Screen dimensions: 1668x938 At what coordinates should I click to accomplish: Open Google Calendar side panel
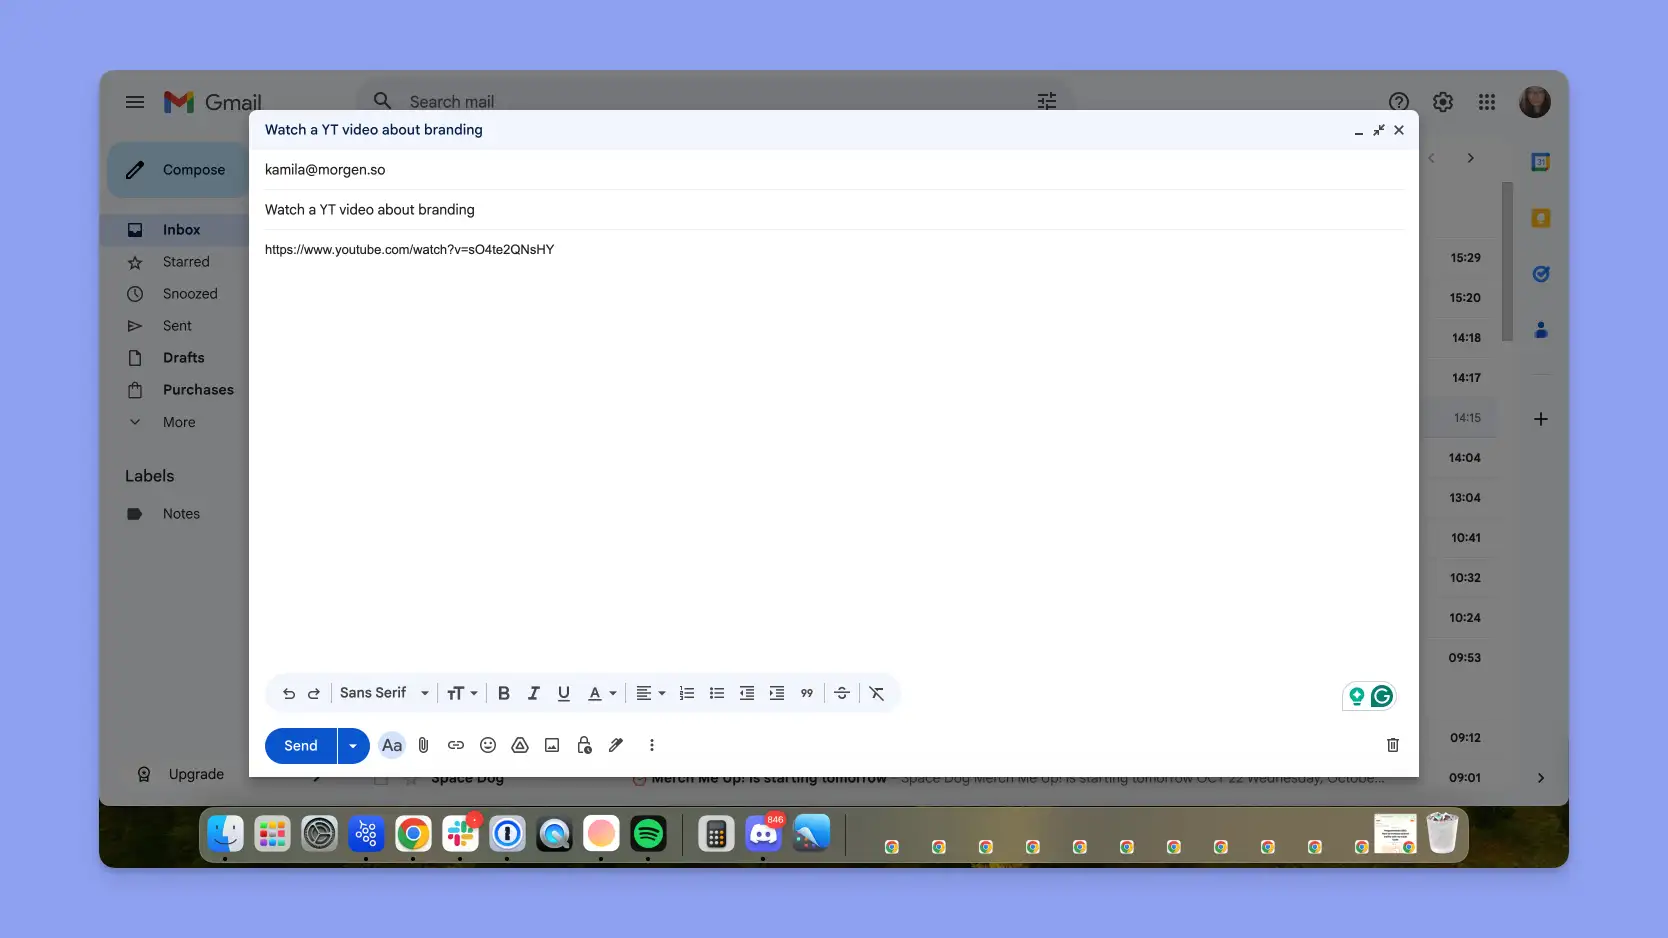click(x=1541, y=162)
